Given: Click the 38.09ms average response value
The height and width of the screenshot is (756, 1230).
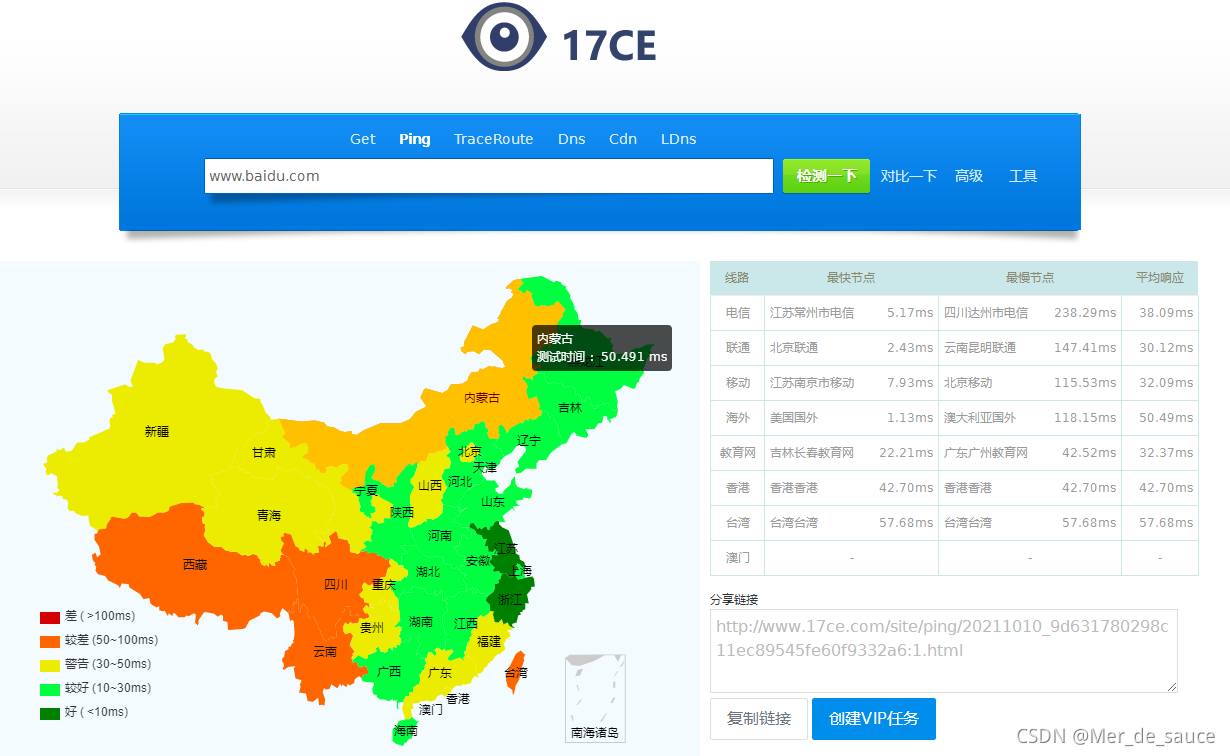Looking at the screenshot, I should [1166, 313].
